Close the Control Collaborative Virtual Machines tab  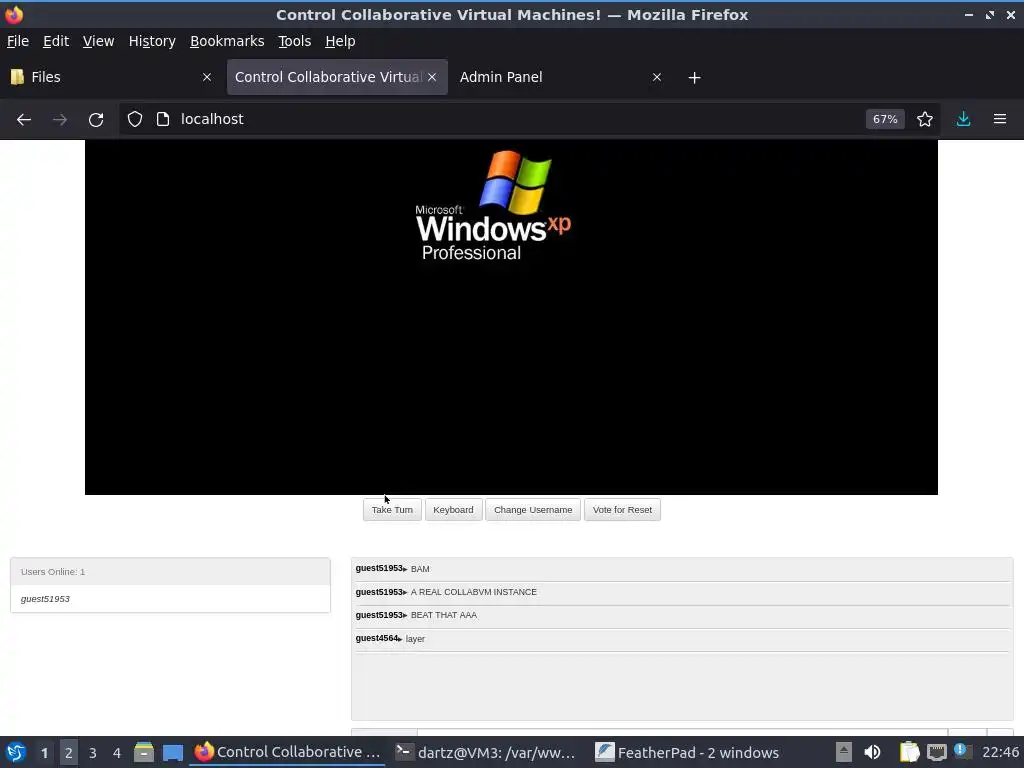point(432,77)
